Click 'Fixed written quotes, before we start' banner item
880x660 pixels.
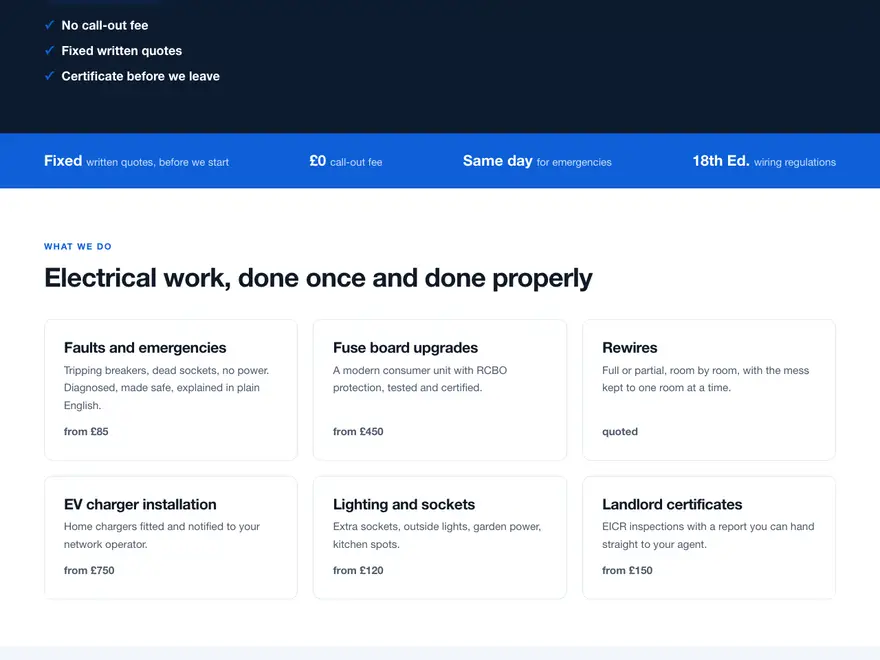click(x=136, y=161)
